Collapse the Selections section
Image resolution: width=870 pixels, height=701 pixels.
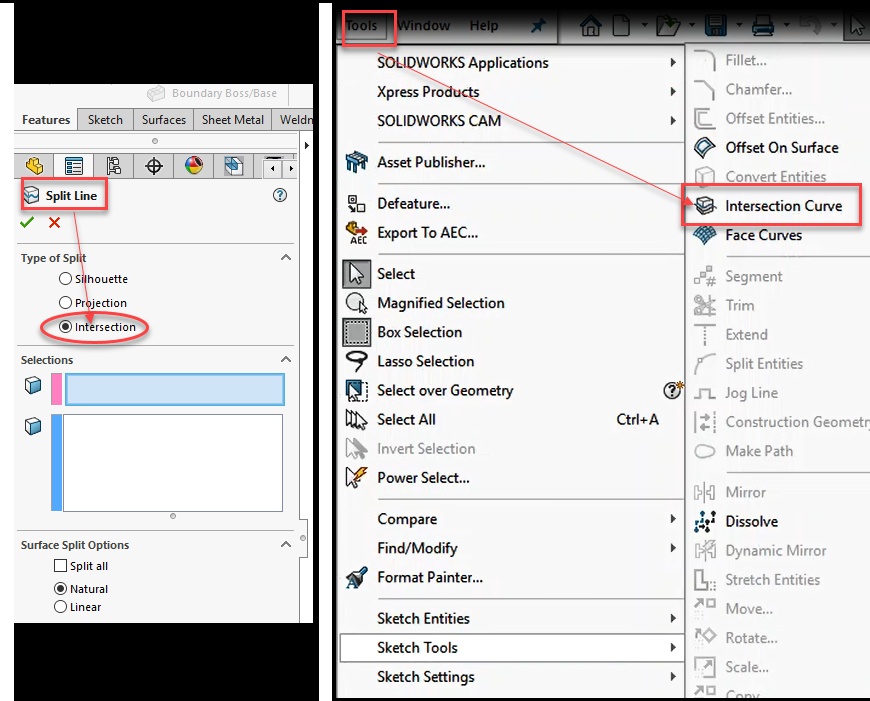tap(286, 360)
